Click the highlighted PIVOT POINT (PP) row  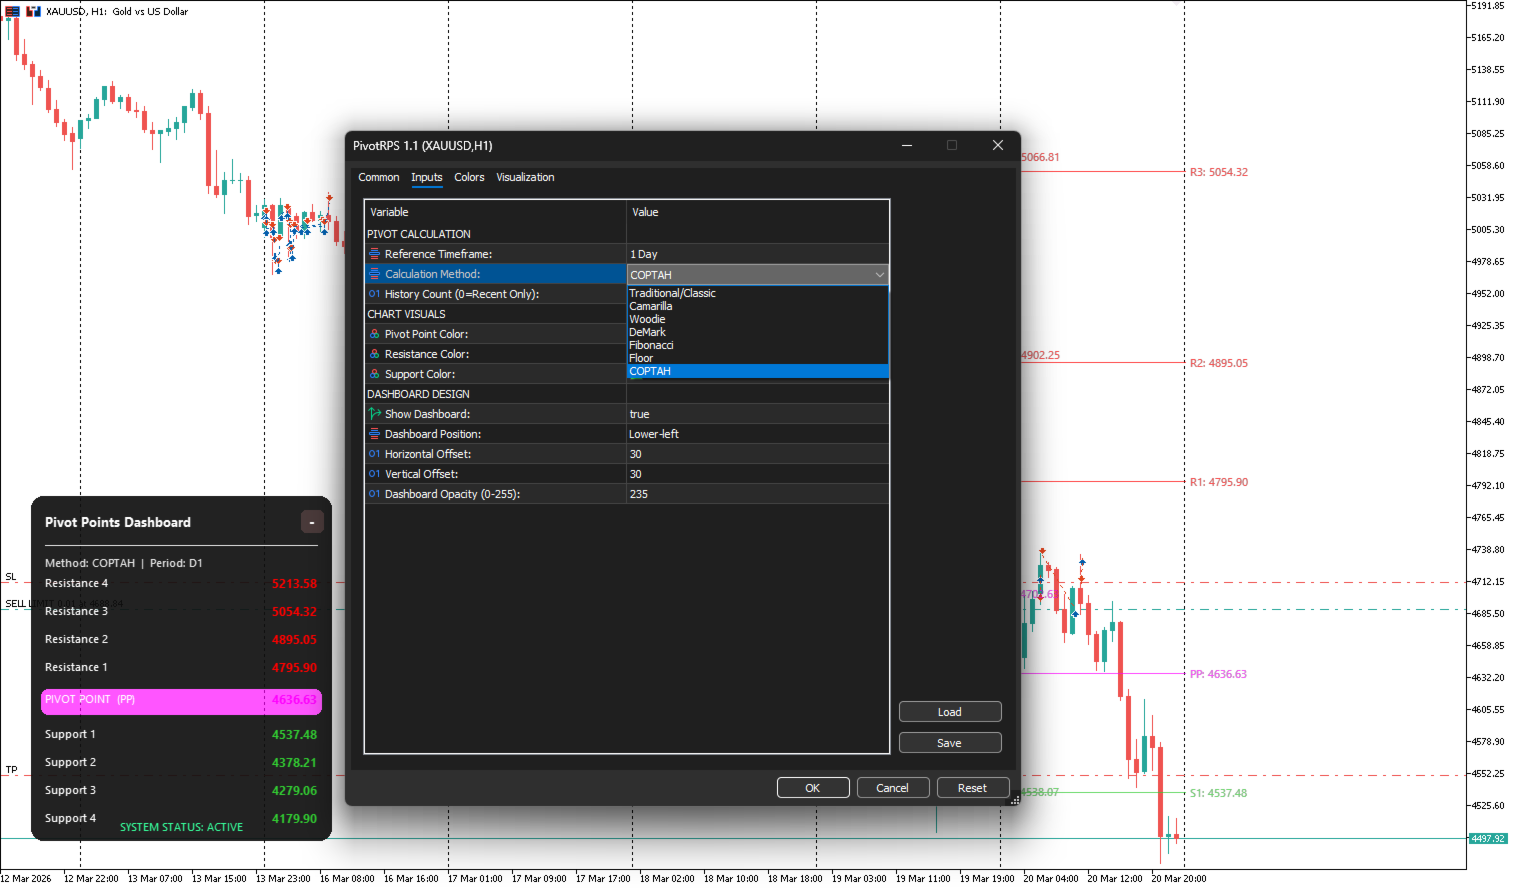(x=181, y=700)
